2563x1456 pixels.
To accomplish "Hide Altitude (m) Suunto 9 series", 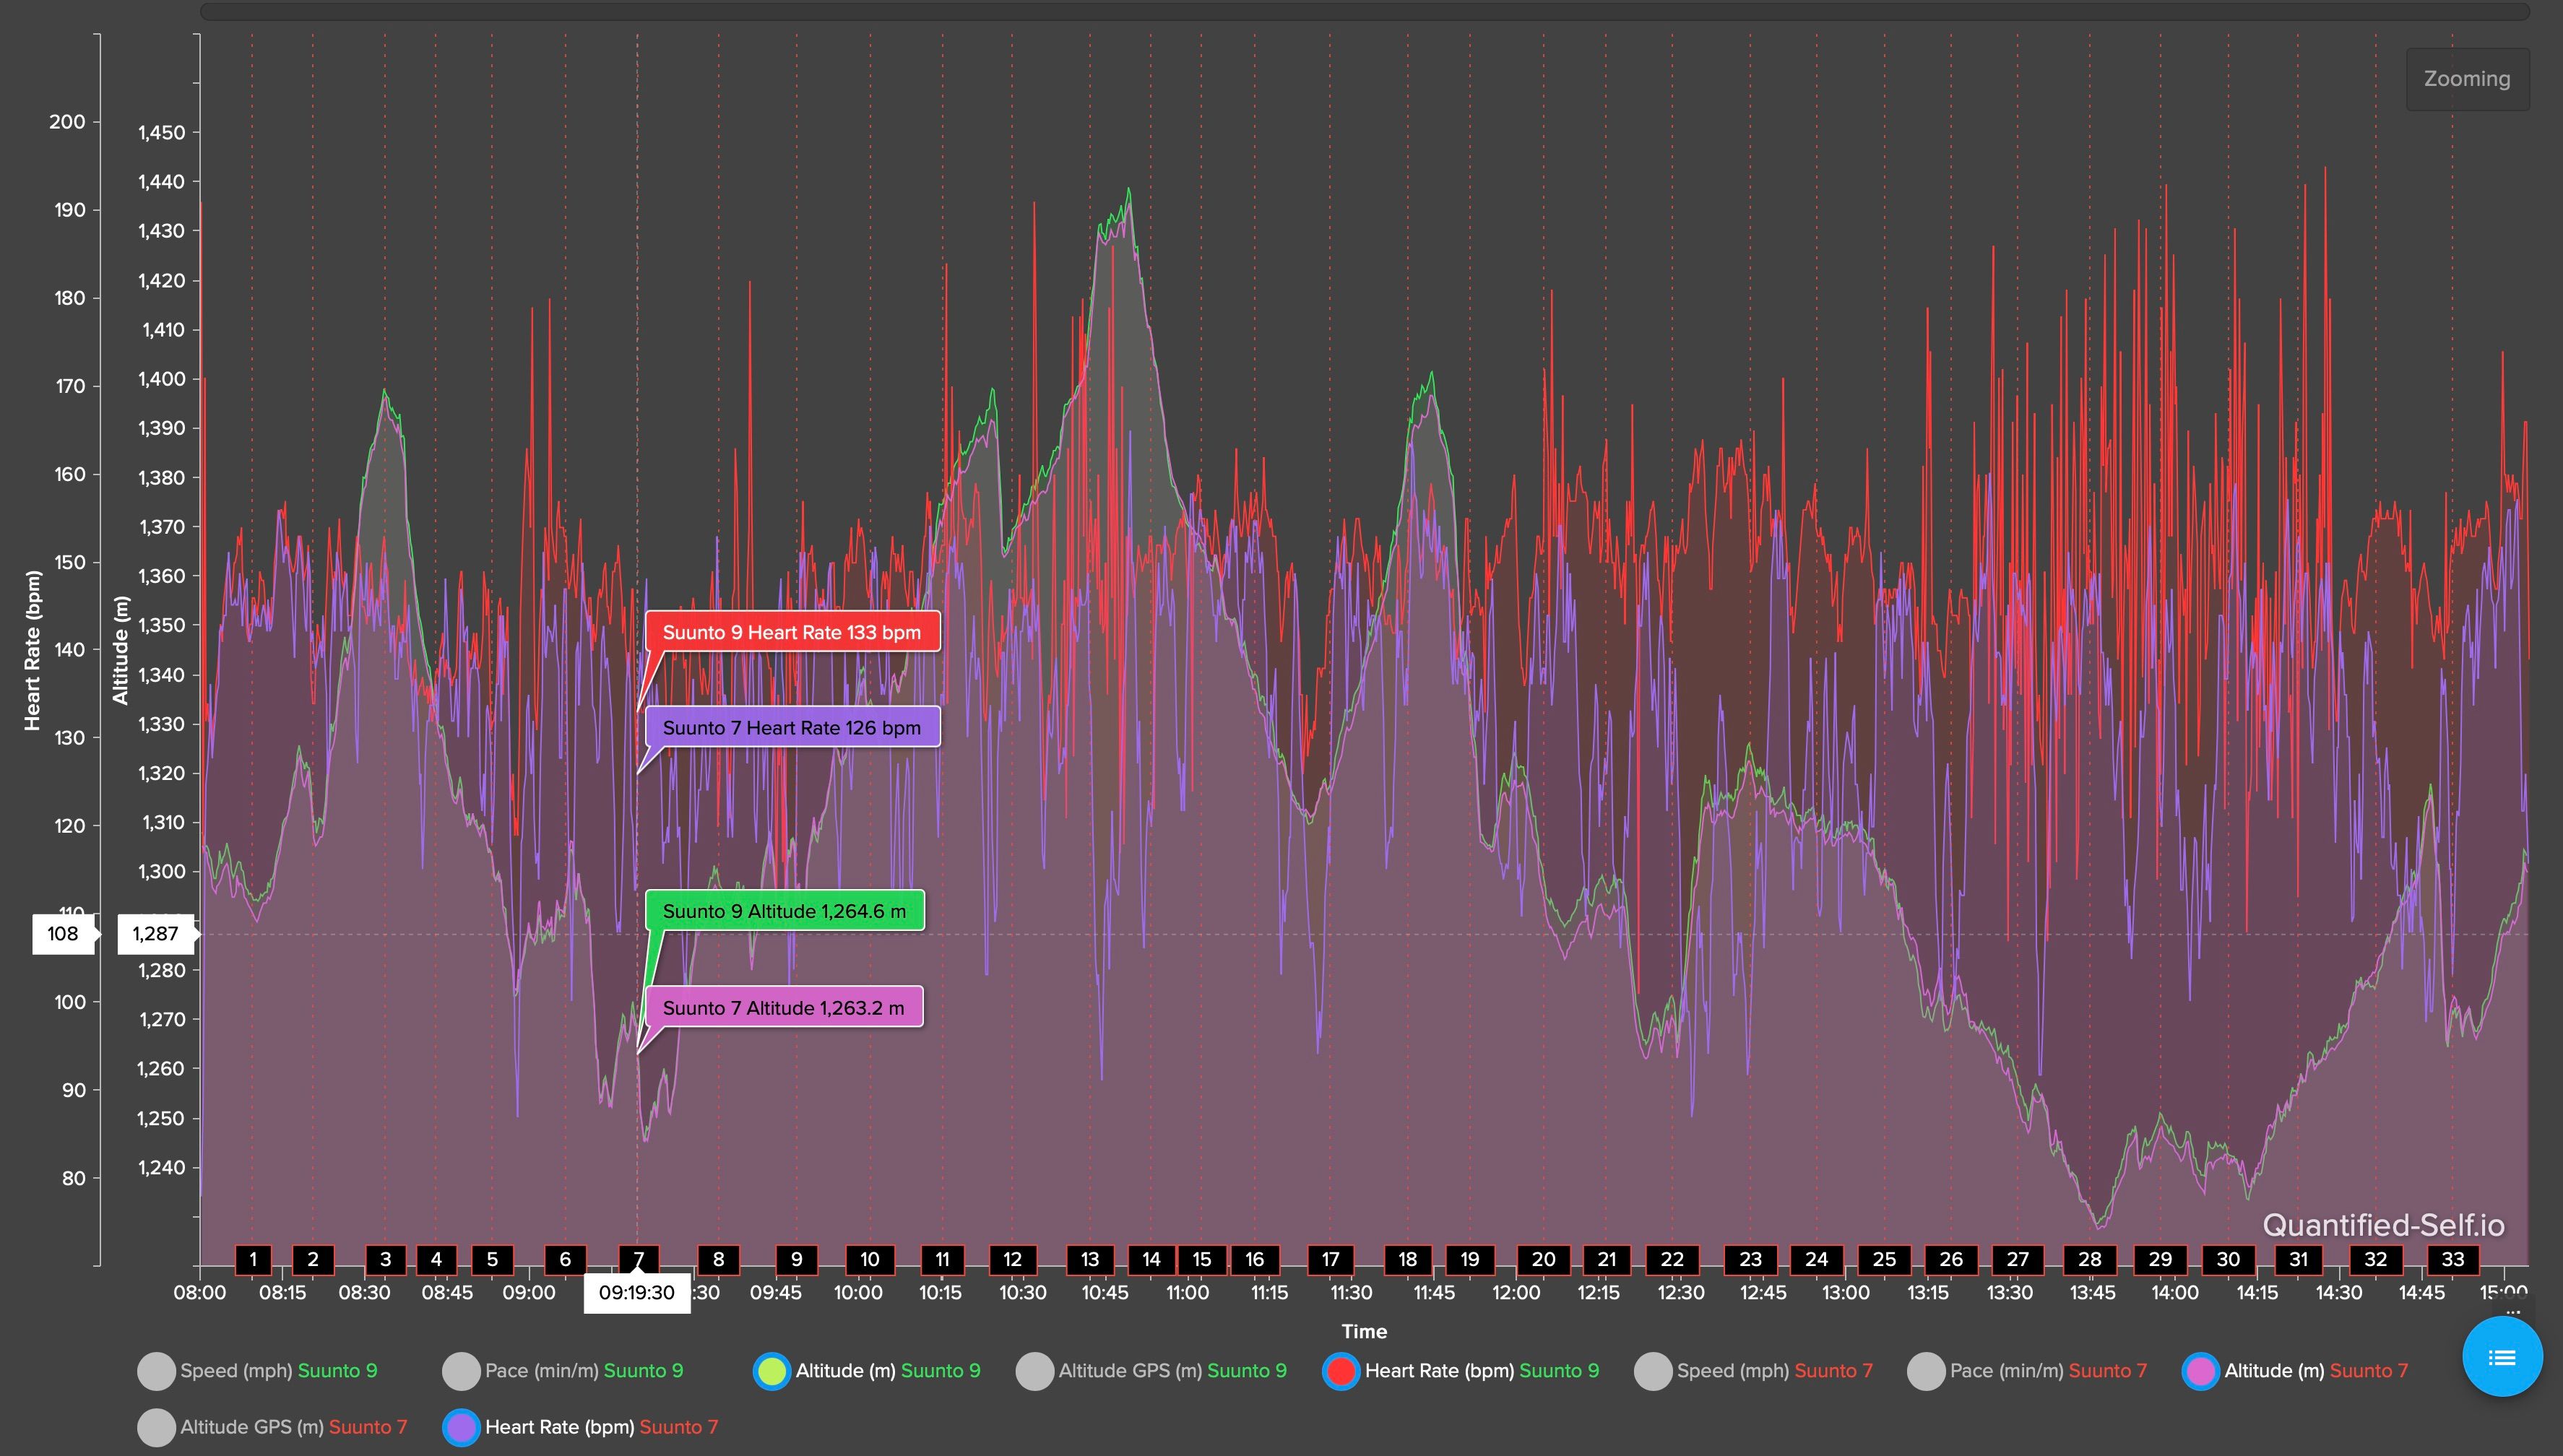I will click(867, 1371).
